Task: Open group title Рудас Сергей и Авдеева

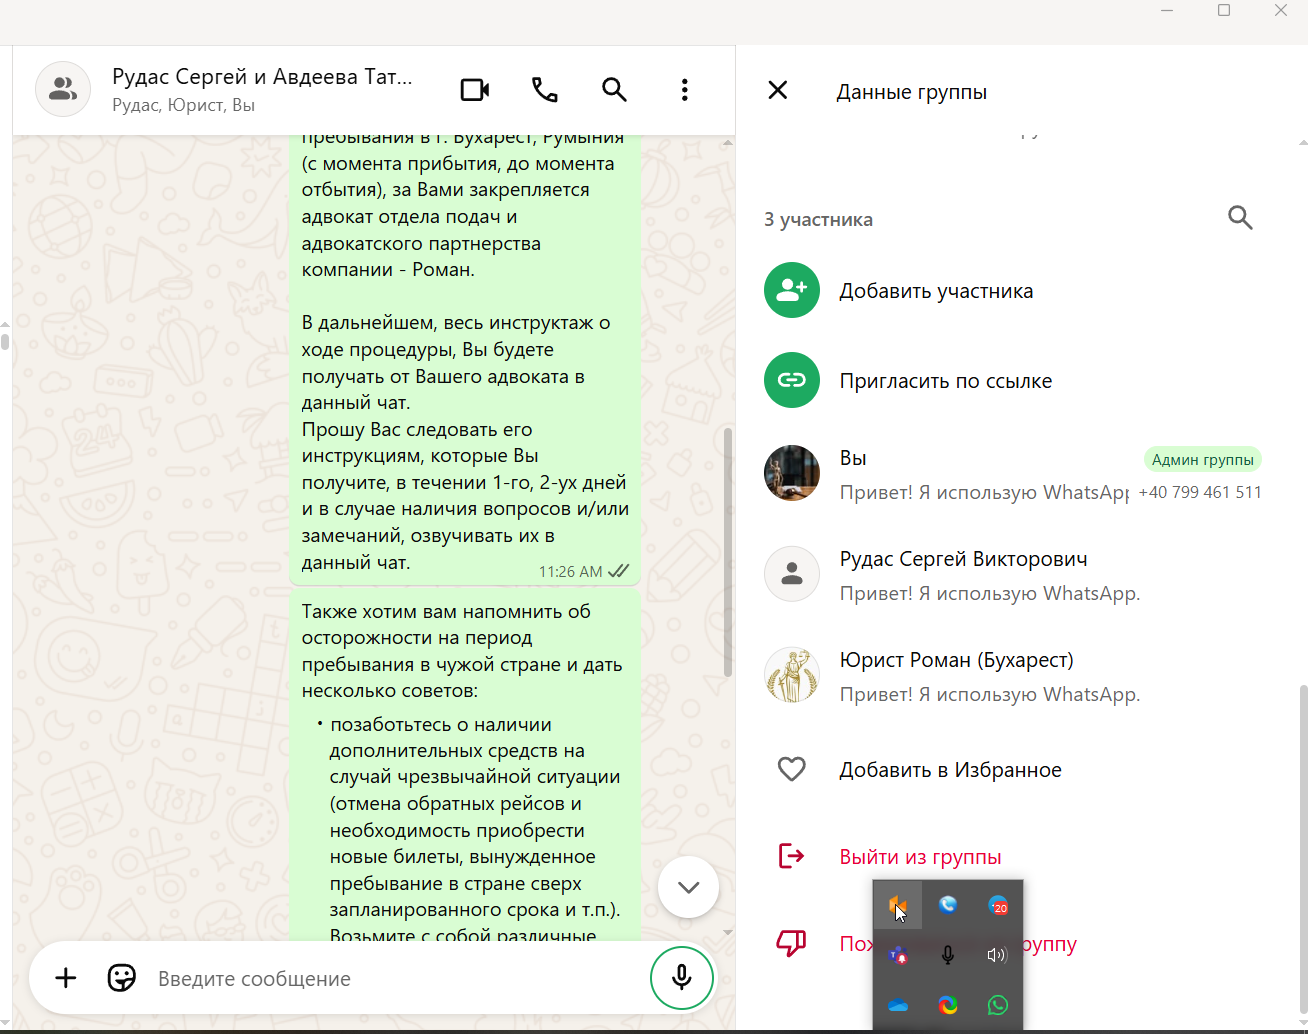Action: (x=262, y=77)
